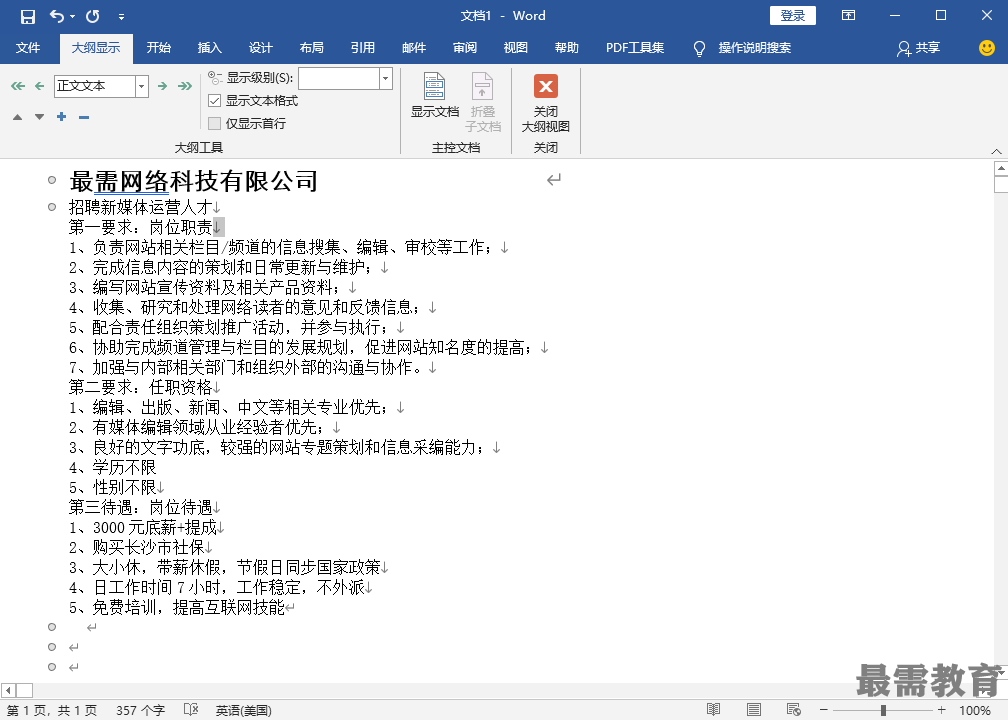Move selected item down in outline
Viewport: 1008px width, 720px height.
pos(40,117)
